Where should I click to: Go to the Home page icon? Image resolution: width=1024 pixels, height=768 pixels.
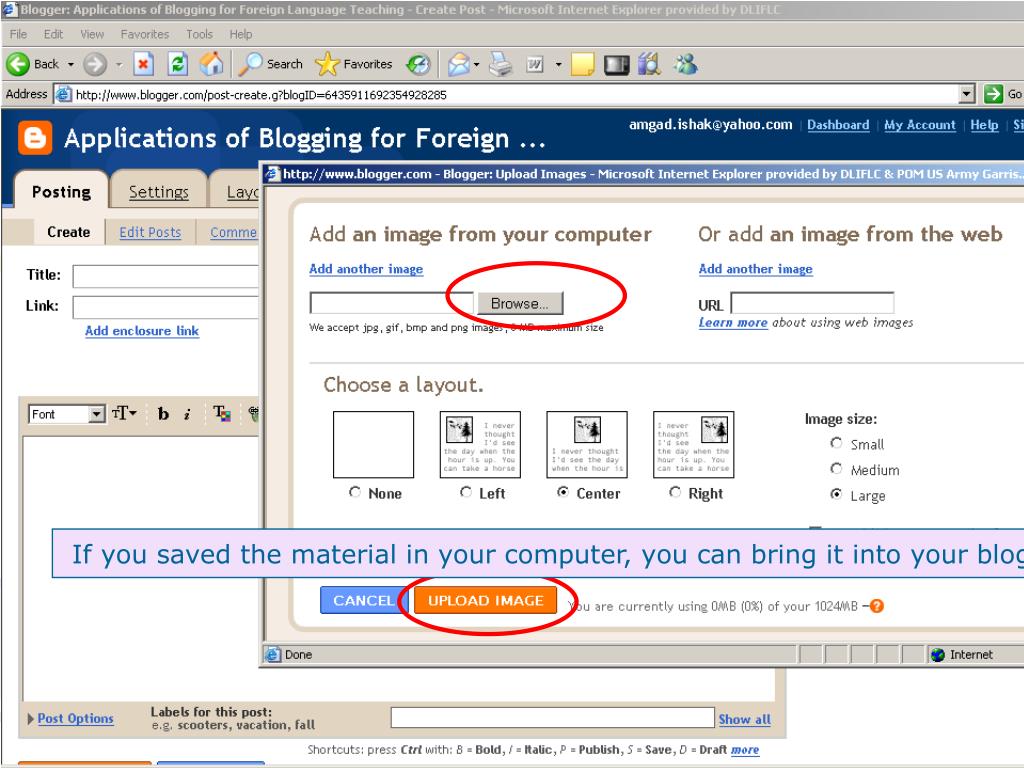coord(212,64)
